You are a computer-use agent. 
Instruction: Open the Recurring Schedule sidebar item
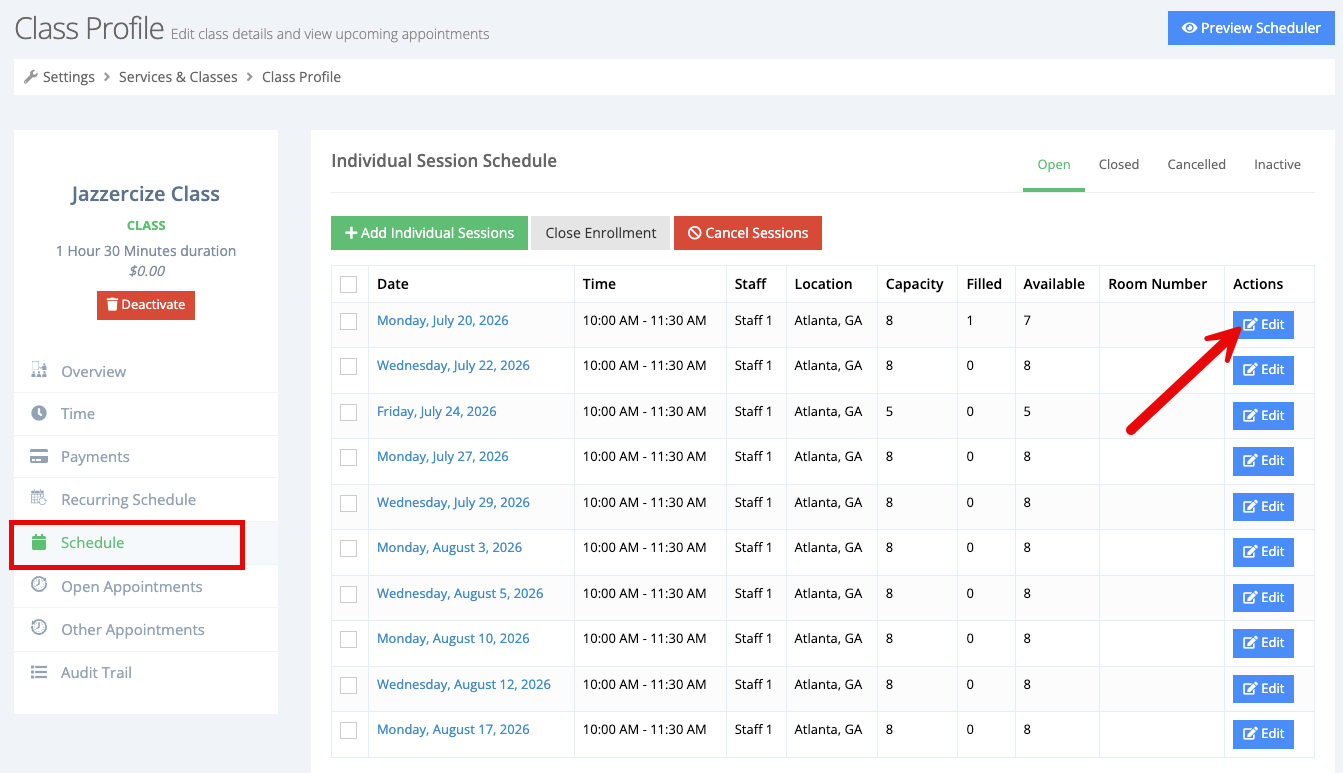[146, 499]
